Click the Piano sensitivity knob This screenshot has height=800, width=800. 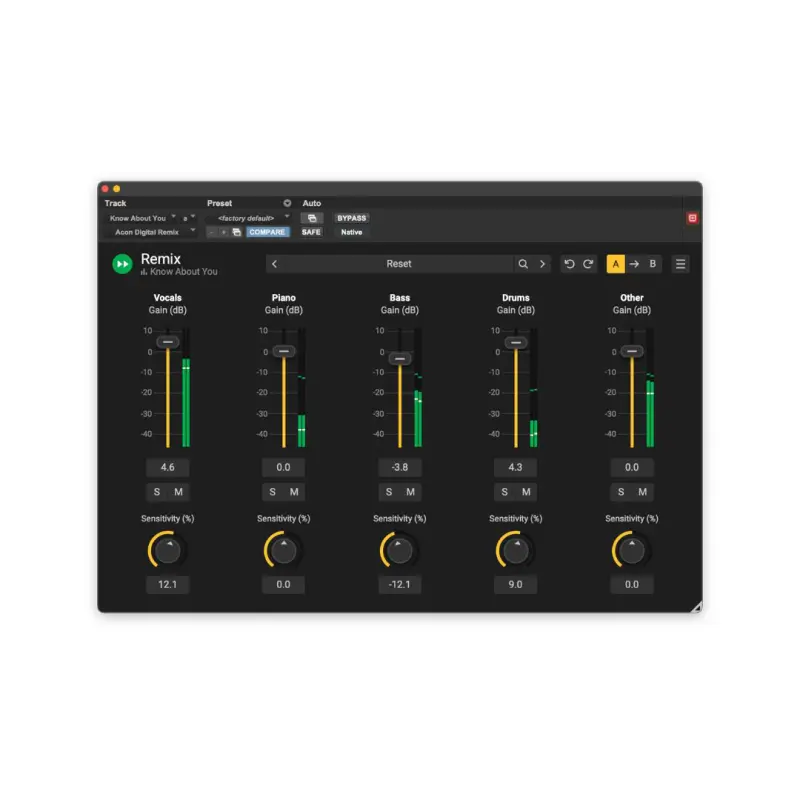tap(284, 551)
